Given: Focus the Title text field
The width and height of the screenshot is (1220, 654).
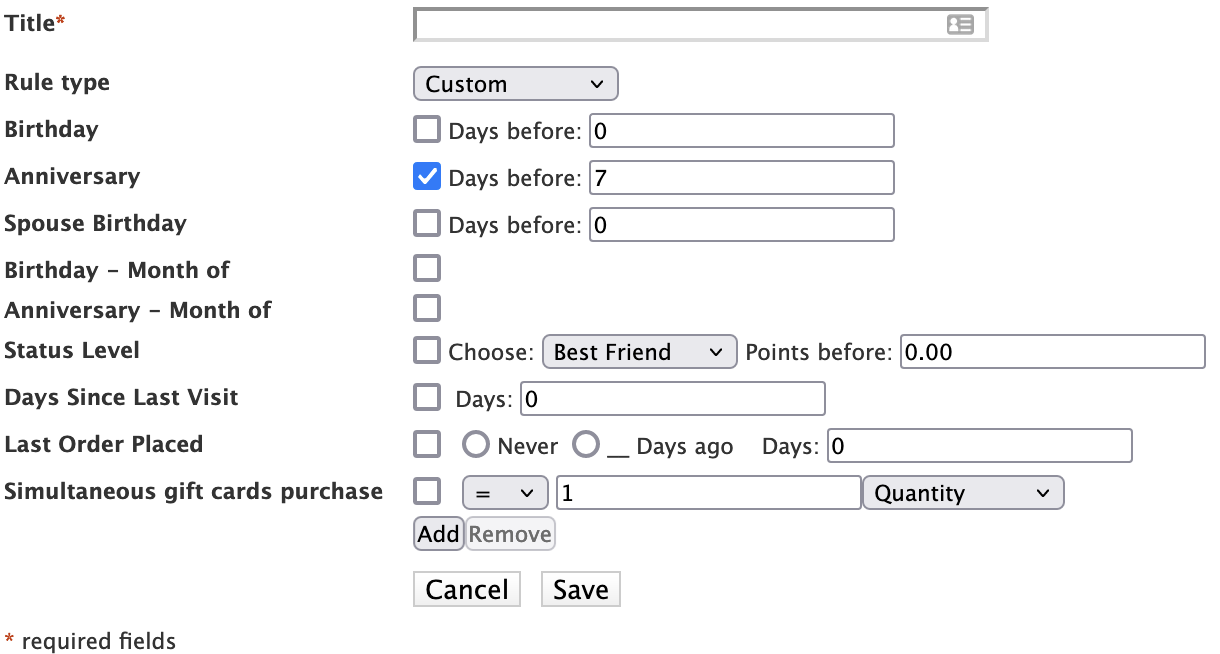Looking at the screenshot, I should tap(680, 25).
